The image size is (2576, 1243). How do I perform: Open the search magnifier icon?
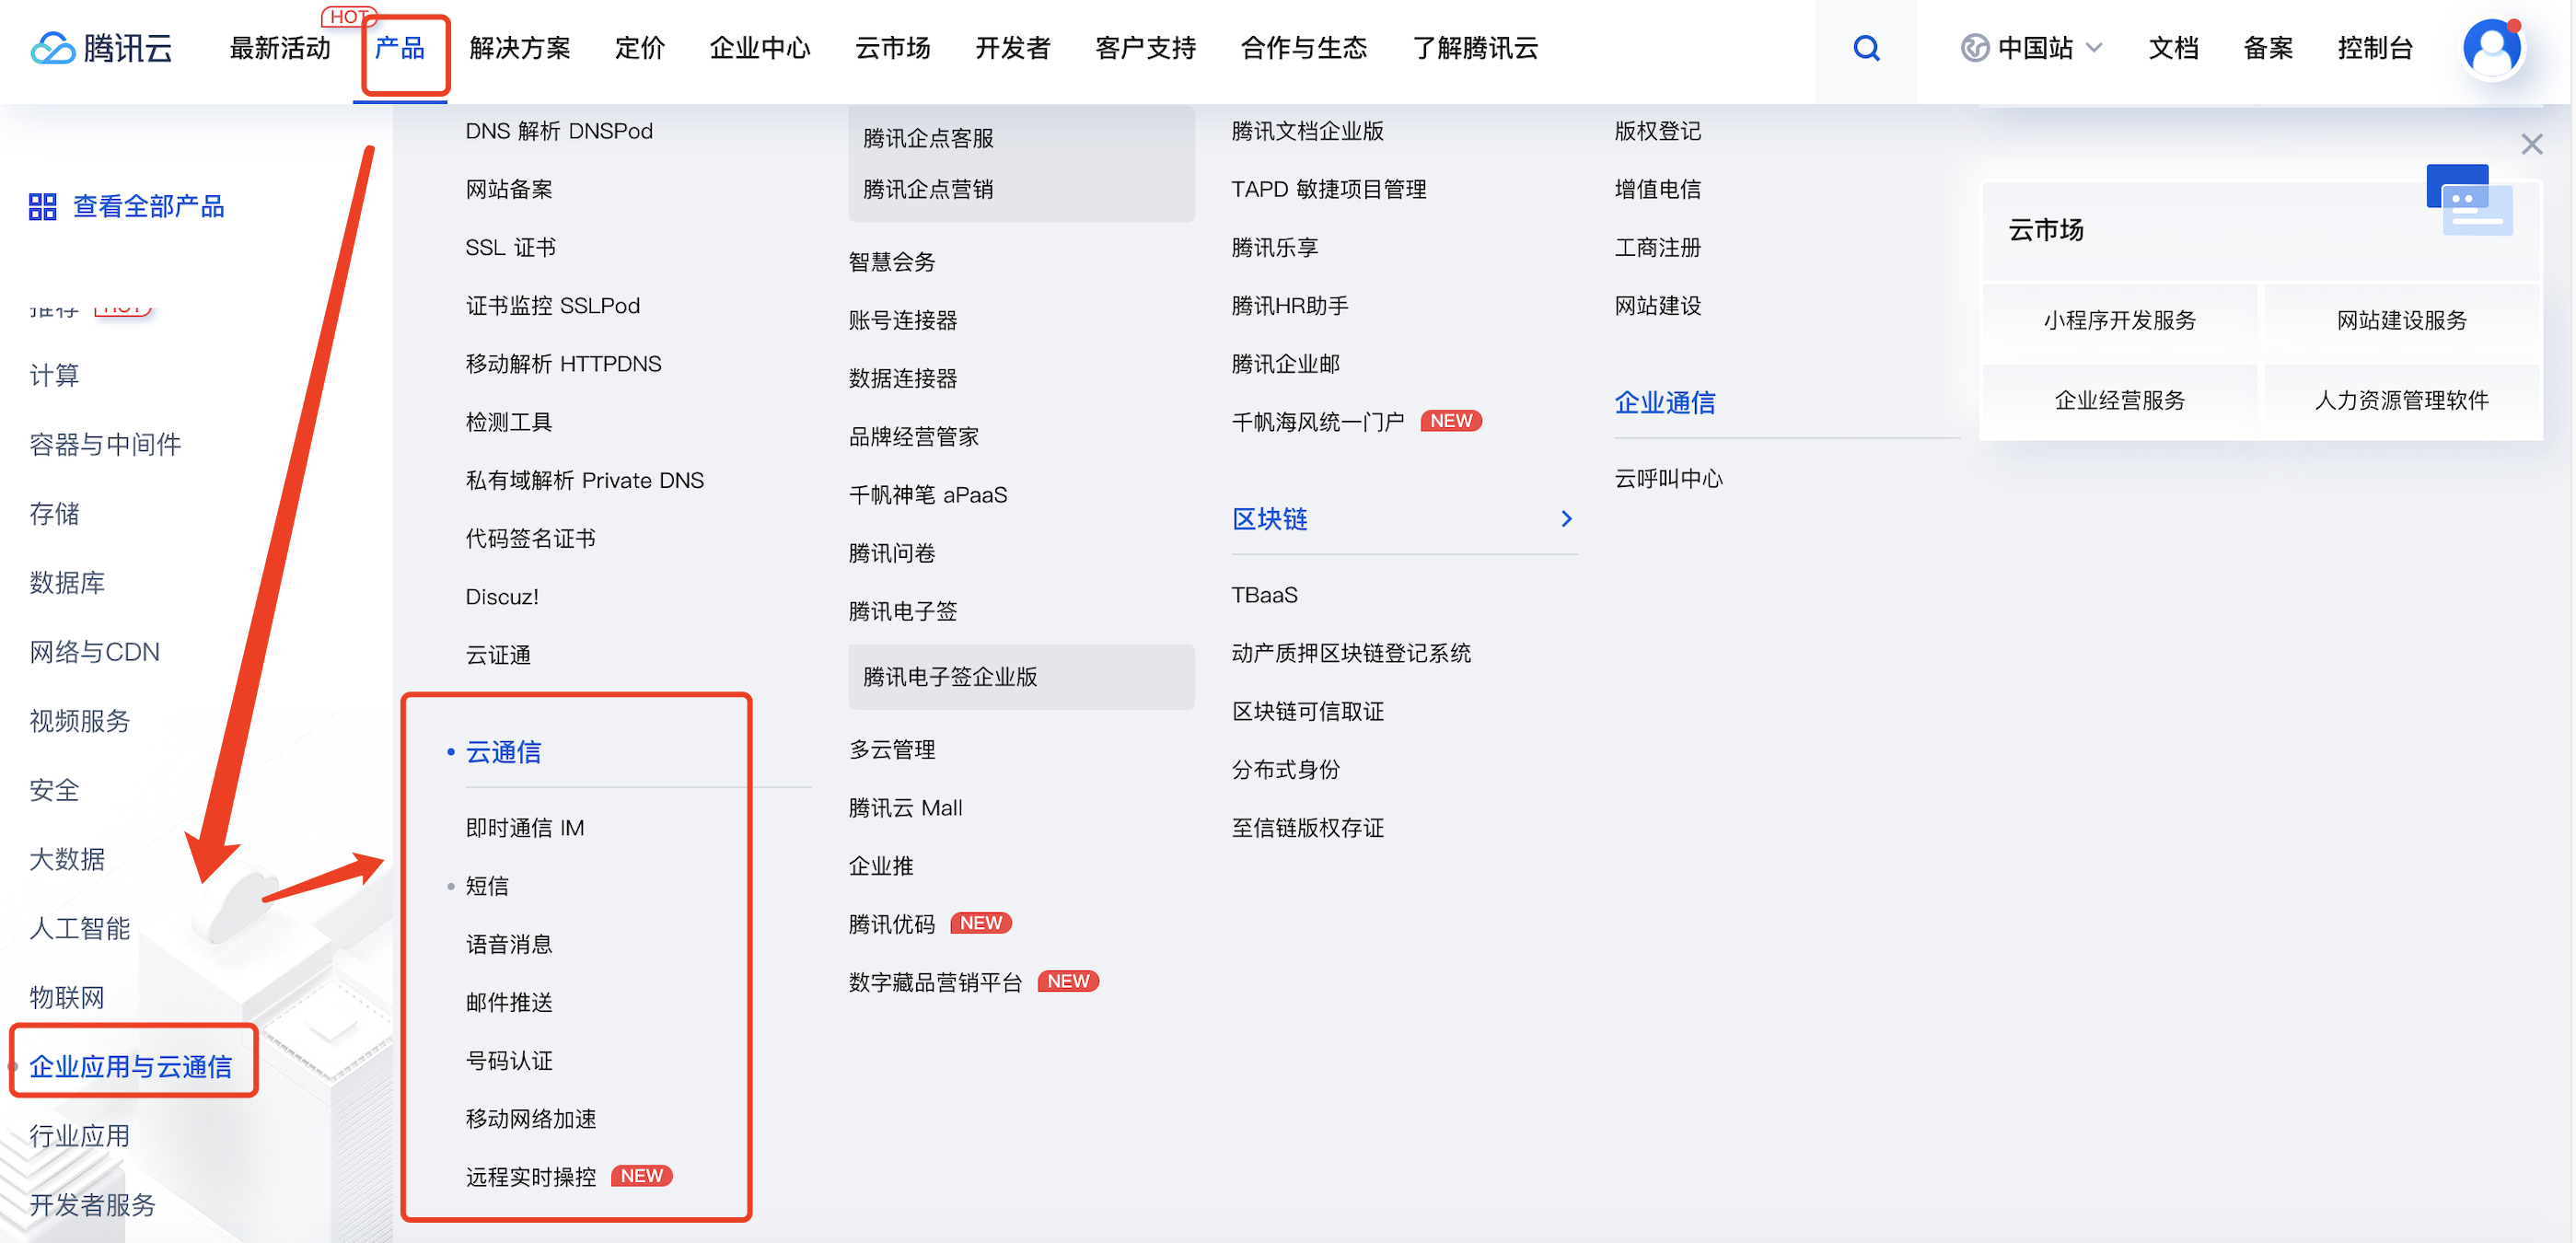tap(1866, 47)
